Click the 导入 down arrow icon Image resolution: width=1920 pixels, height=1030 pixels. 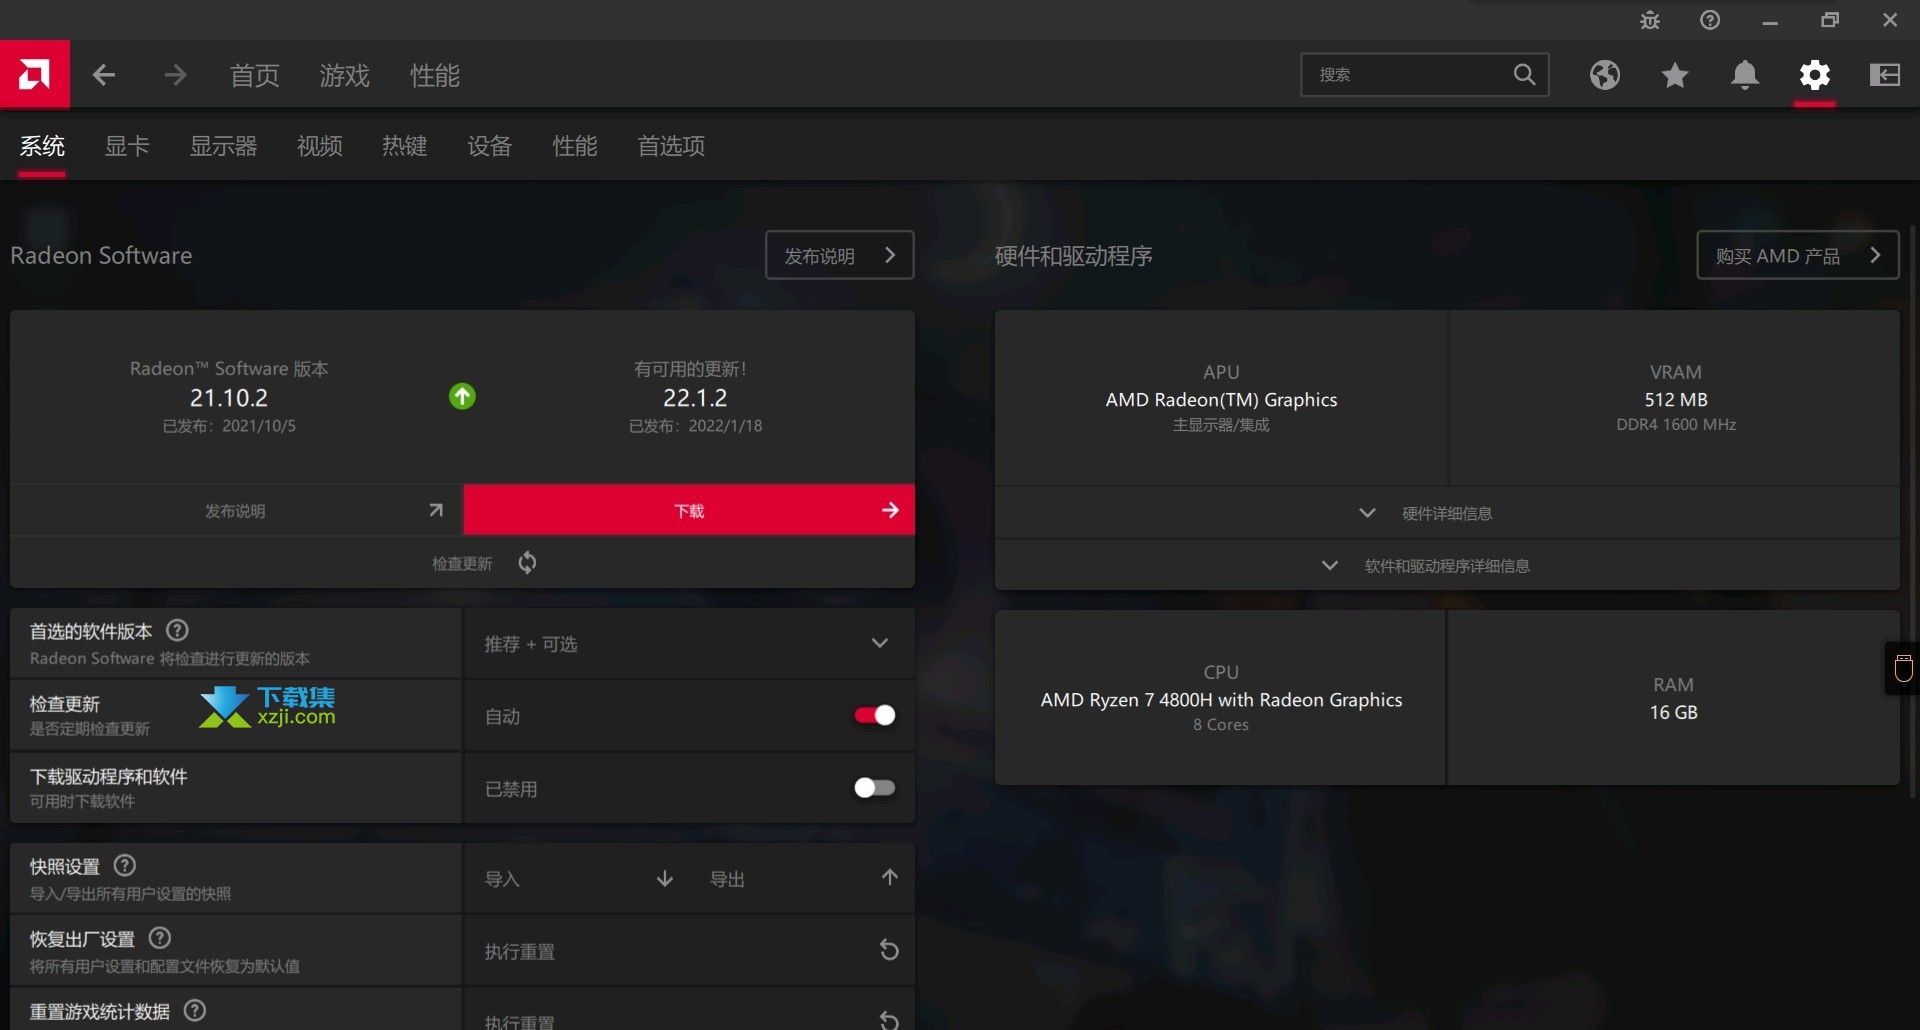(665, 879)
